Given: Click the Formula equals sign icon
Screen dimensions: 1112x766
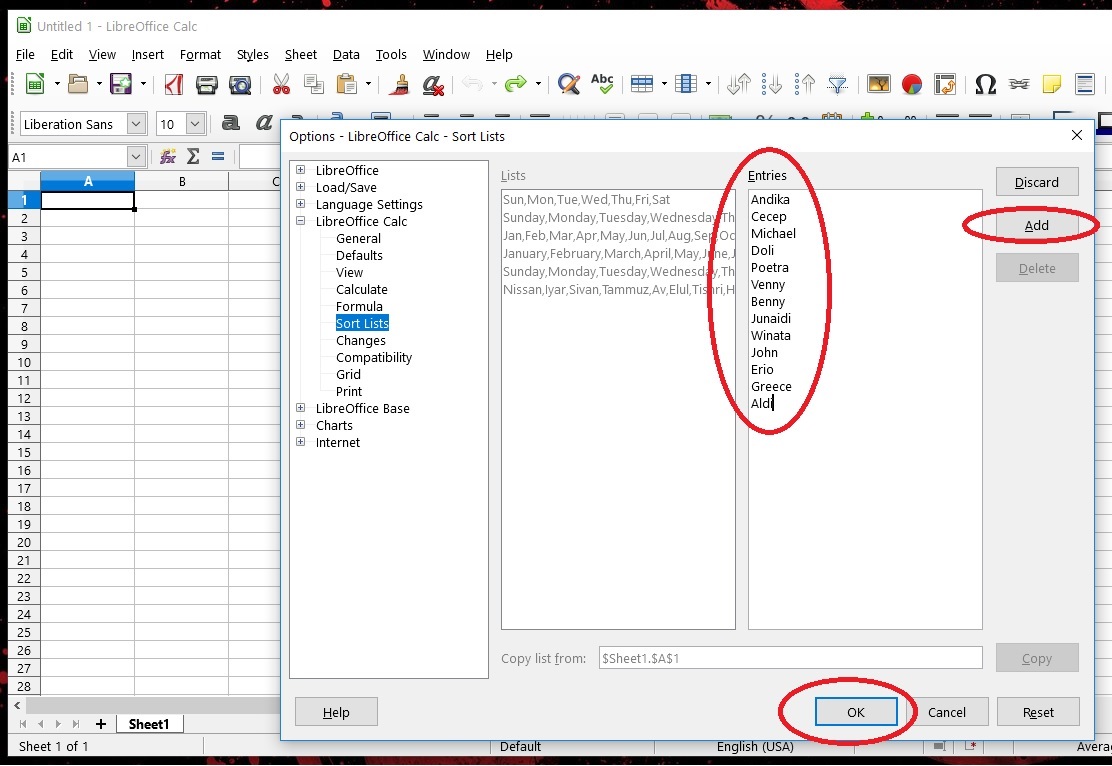Looking at the screenshot, I should pos(218,157).
